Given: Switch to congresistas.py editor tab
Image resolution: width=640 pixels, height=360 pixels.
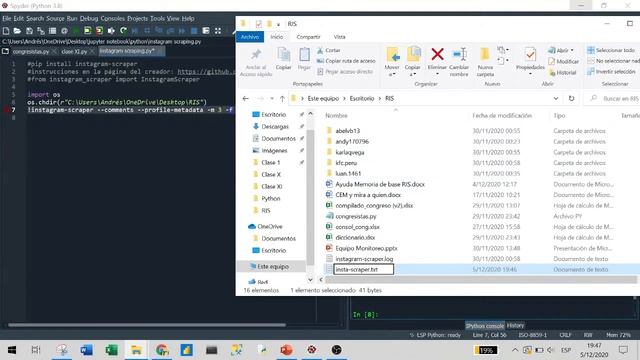Looking at the screenshot, I should 31,51.
